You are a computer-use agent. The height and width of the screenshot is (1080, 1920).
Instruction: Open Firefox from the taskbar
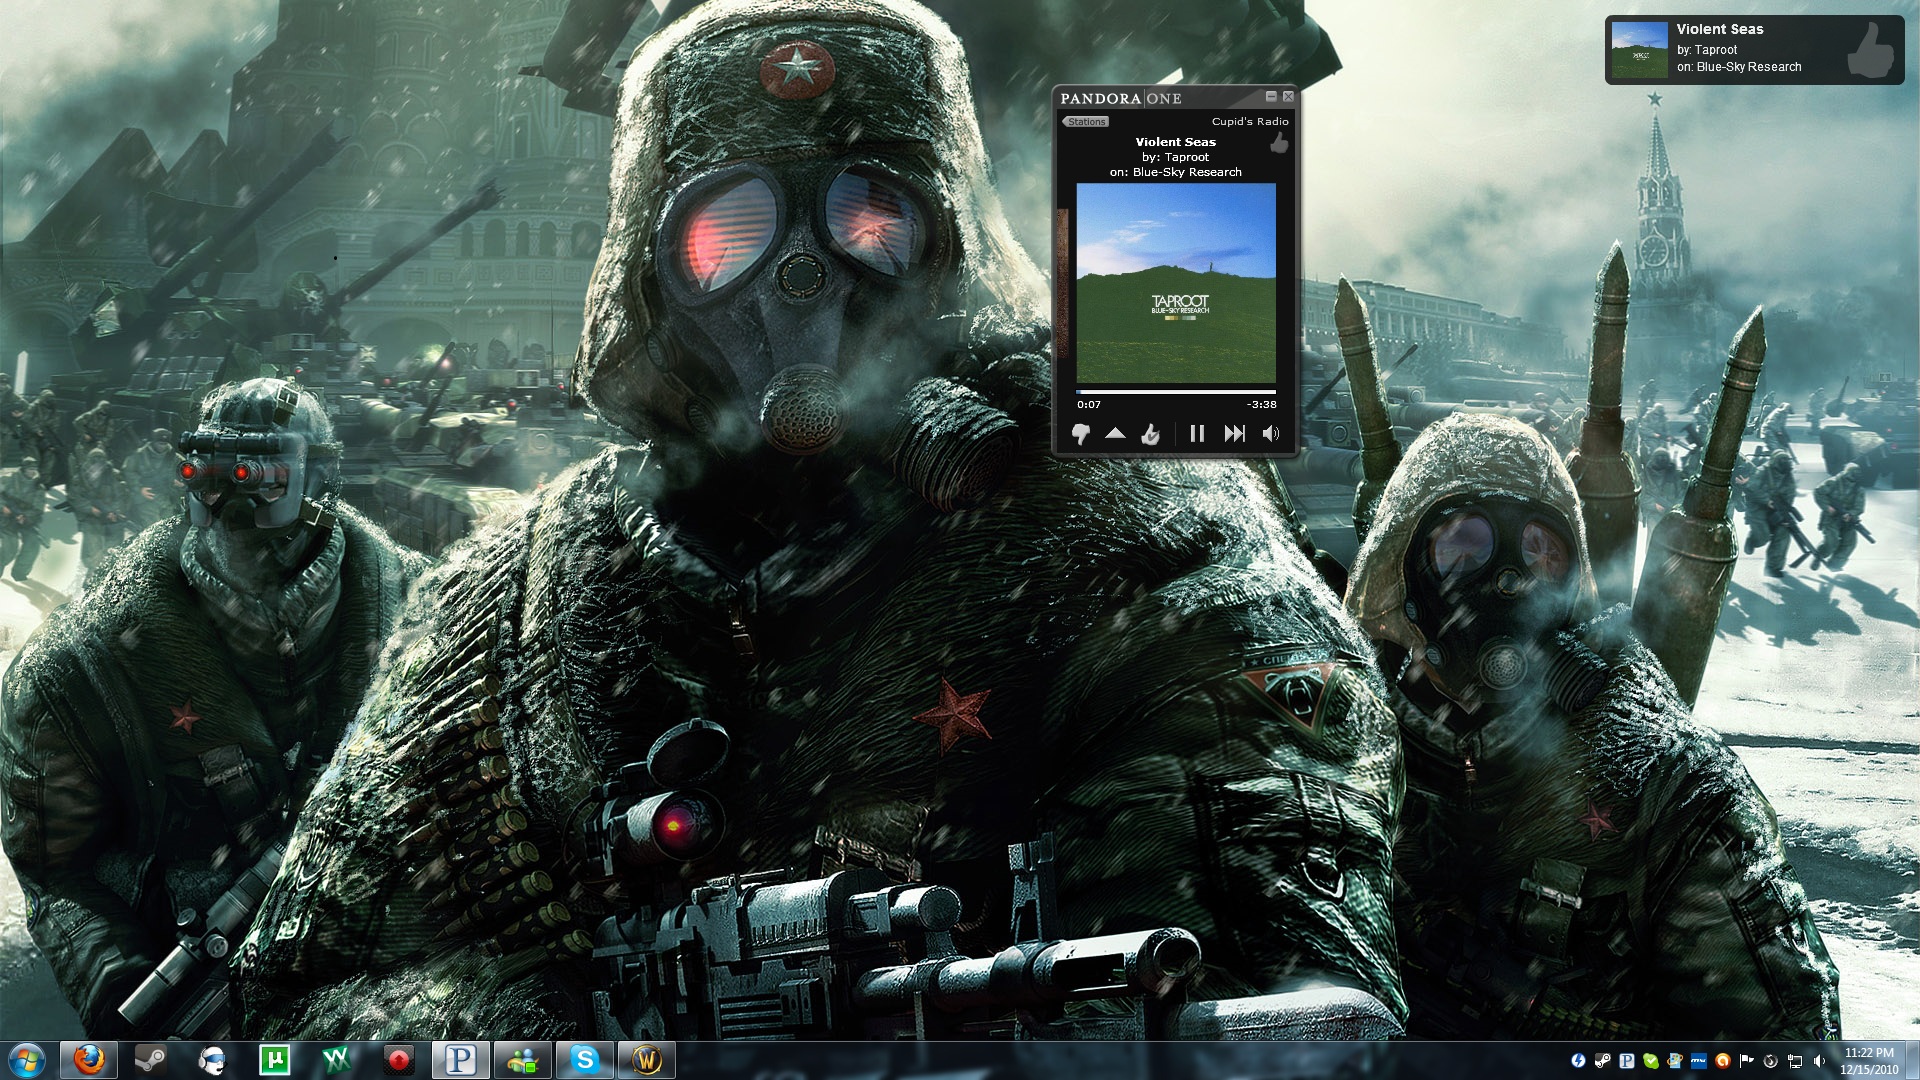pos(89,1060)
